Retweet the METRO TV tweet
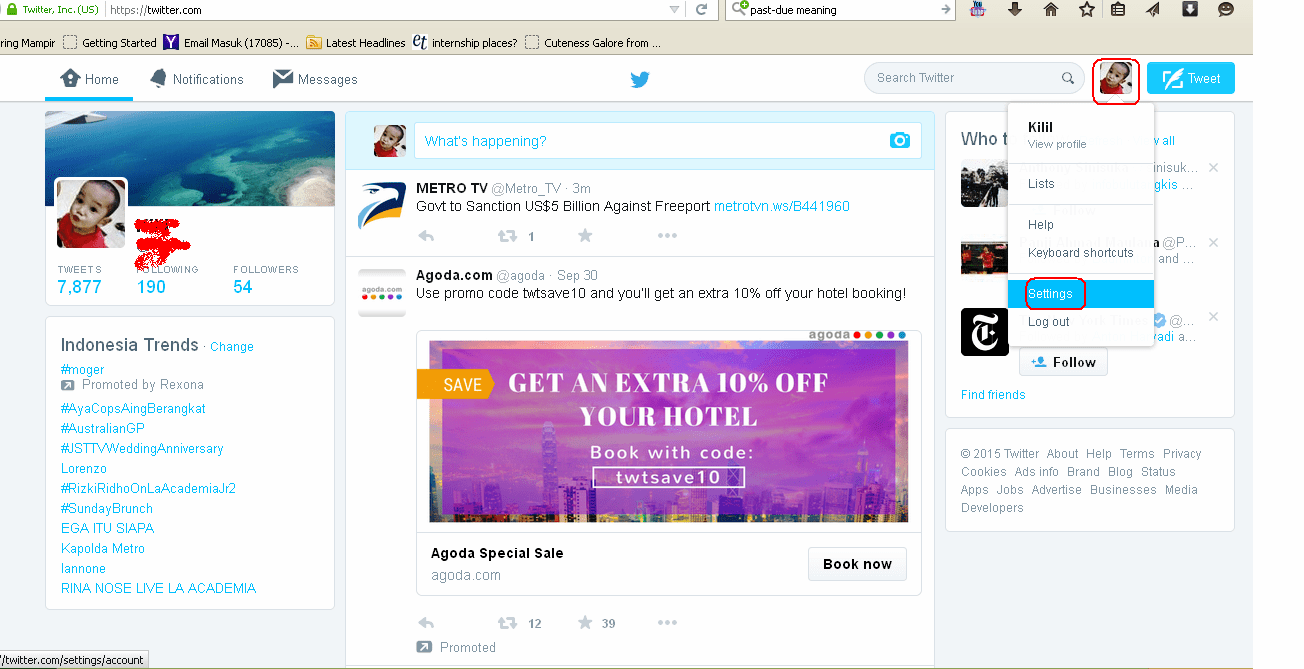This screenshot has height=669, width=1304. (507, 236)
